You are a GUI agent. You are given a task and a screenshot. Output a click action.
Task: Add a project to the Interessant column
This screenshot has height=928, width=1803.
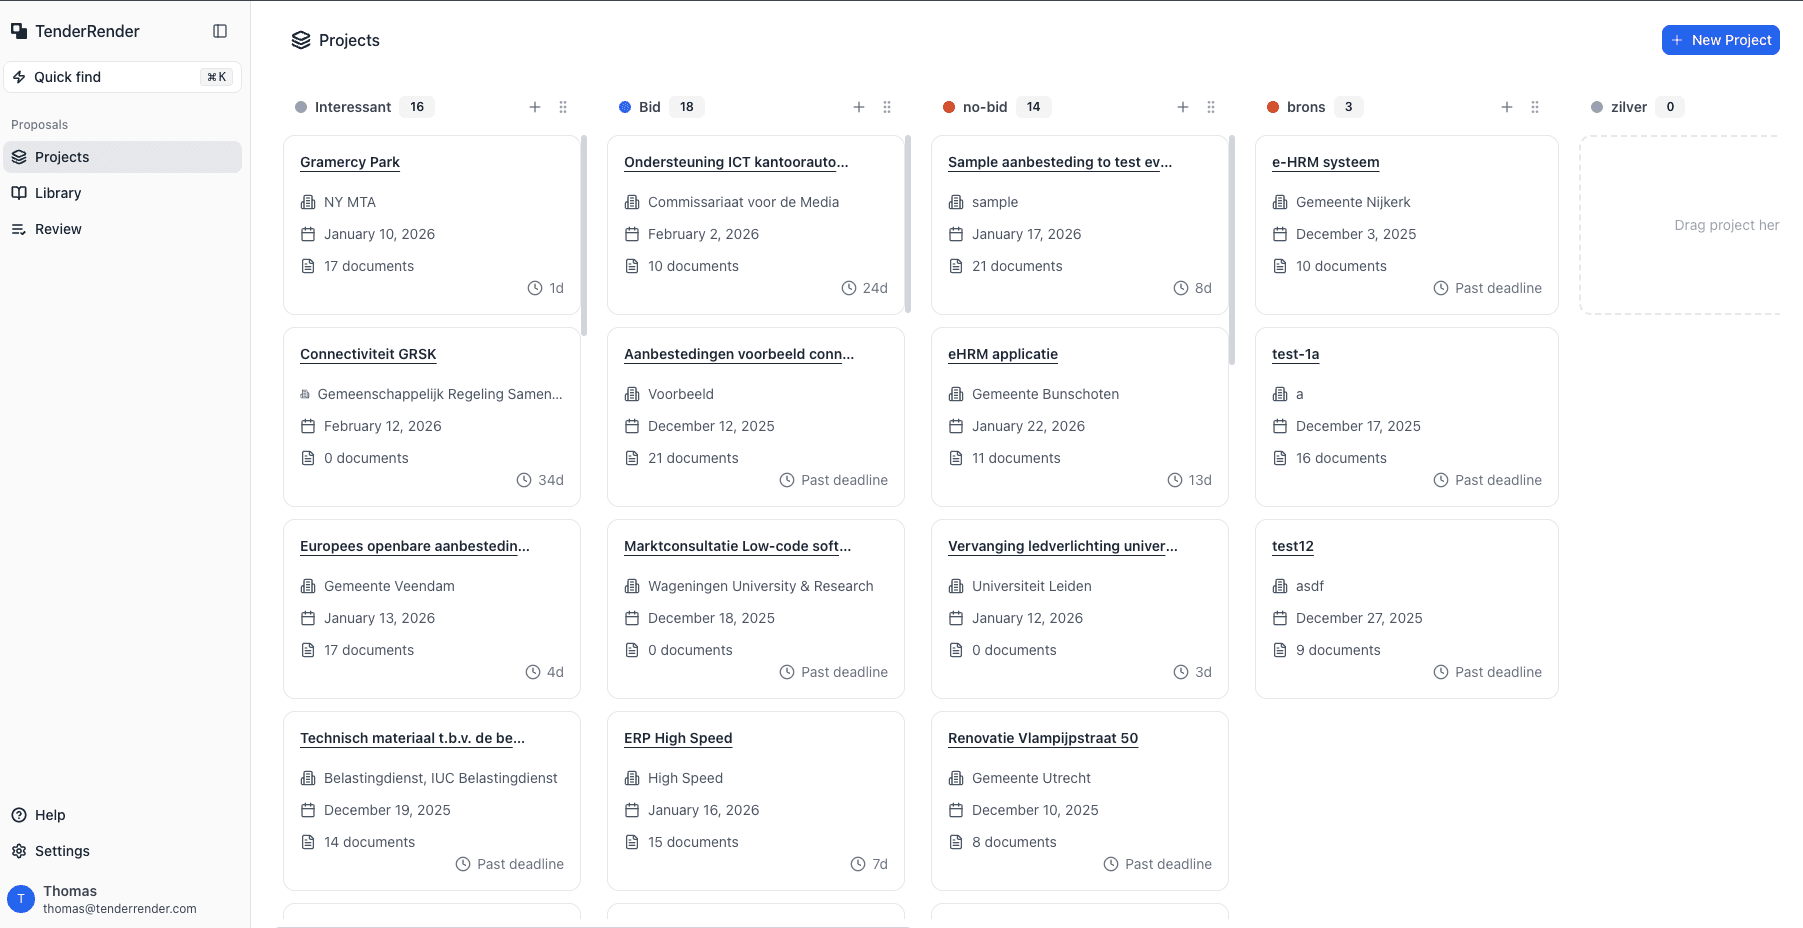tap(535, 107)
